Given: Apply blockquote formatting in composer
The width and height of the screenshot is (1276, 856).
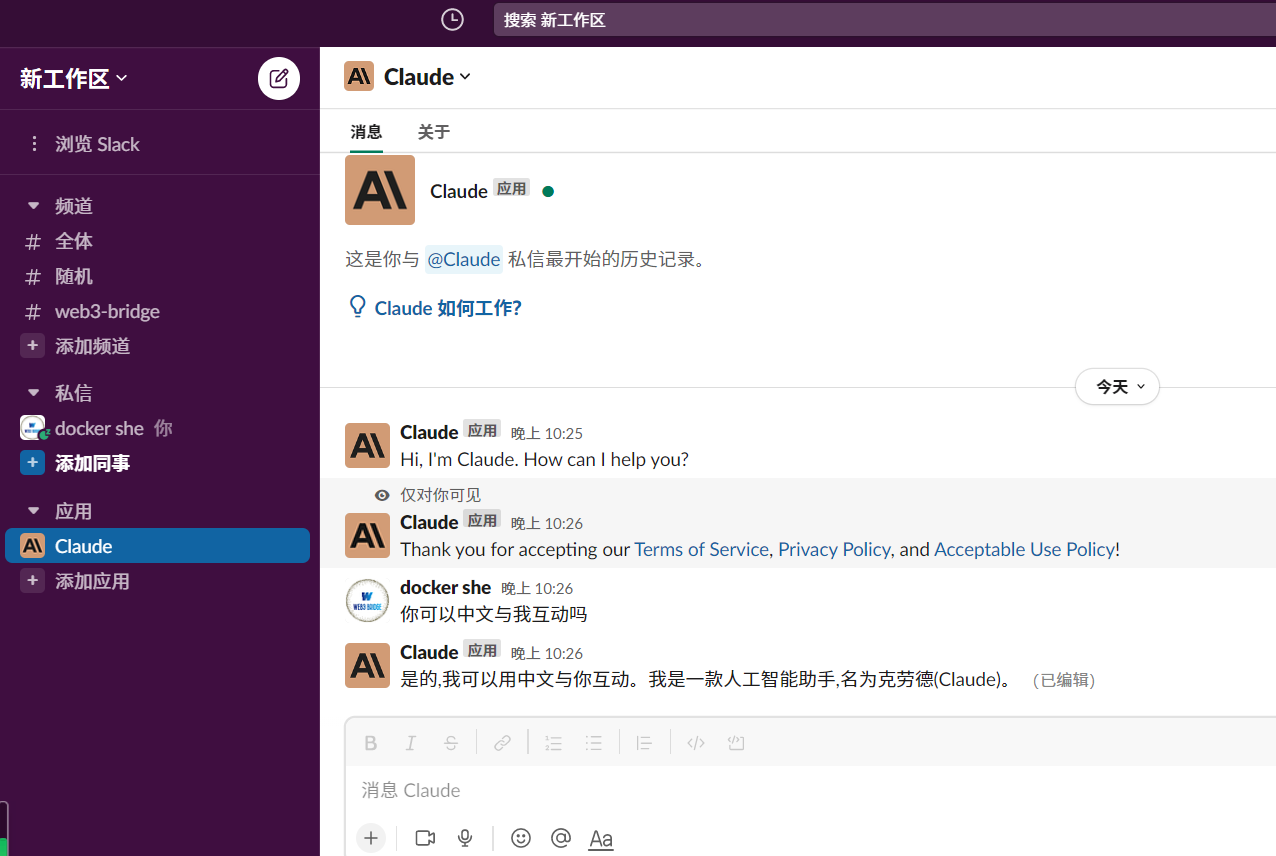Looking at the screenshot, I should pyautogui.click(x=645, y=743).
